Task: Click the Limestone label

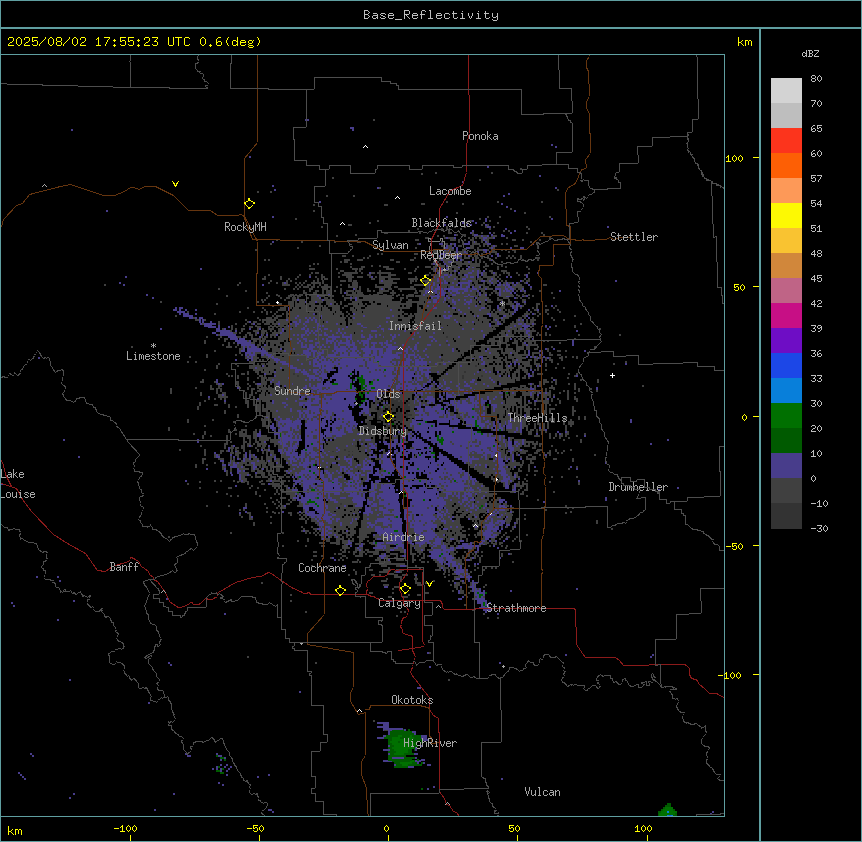Action: pyautogui.click(x=153, y=356)
